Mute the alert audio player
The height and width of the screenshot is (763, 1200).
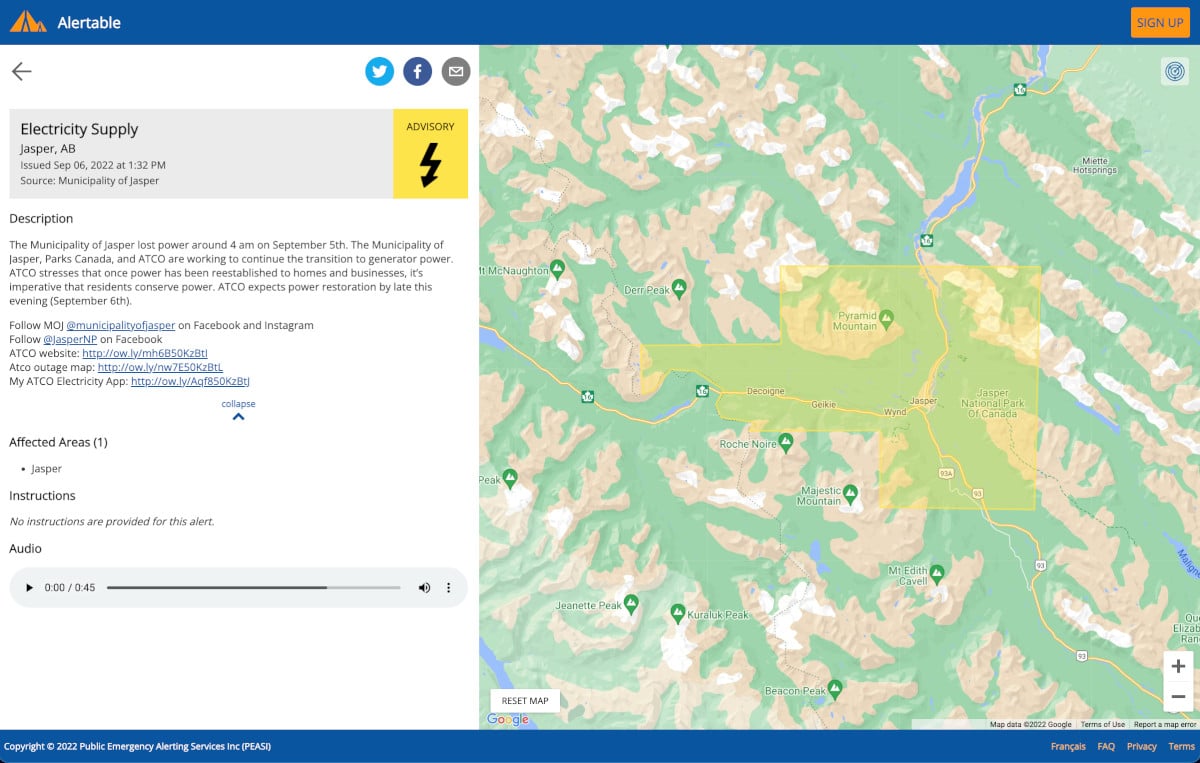click(x=424, y=587)
